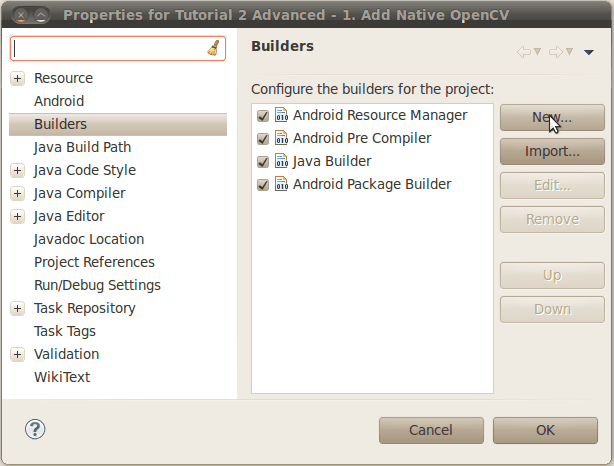Select the Android Pre Compiler builder icon
Image resolution: width=614 pixels, height=466 pixels.
(281, 138)
